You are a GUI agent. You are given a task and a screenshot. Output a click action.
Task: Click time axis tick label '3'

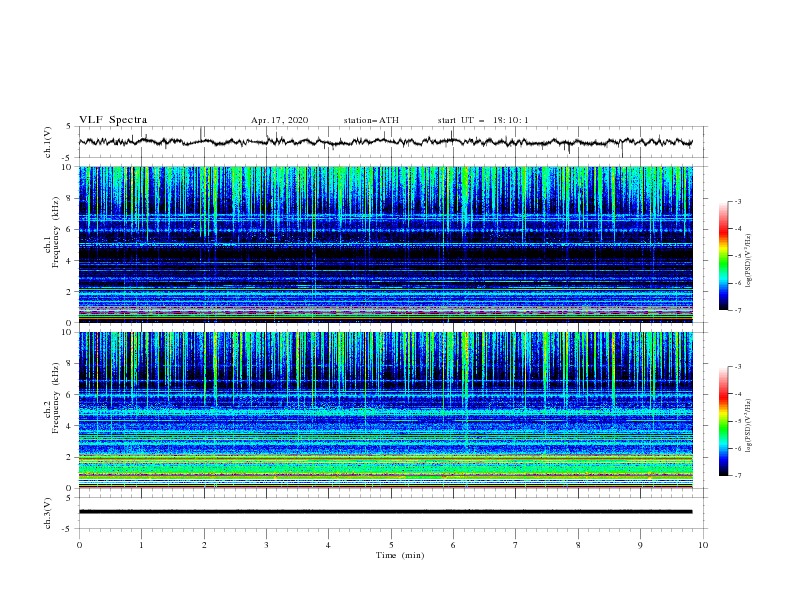267,545
